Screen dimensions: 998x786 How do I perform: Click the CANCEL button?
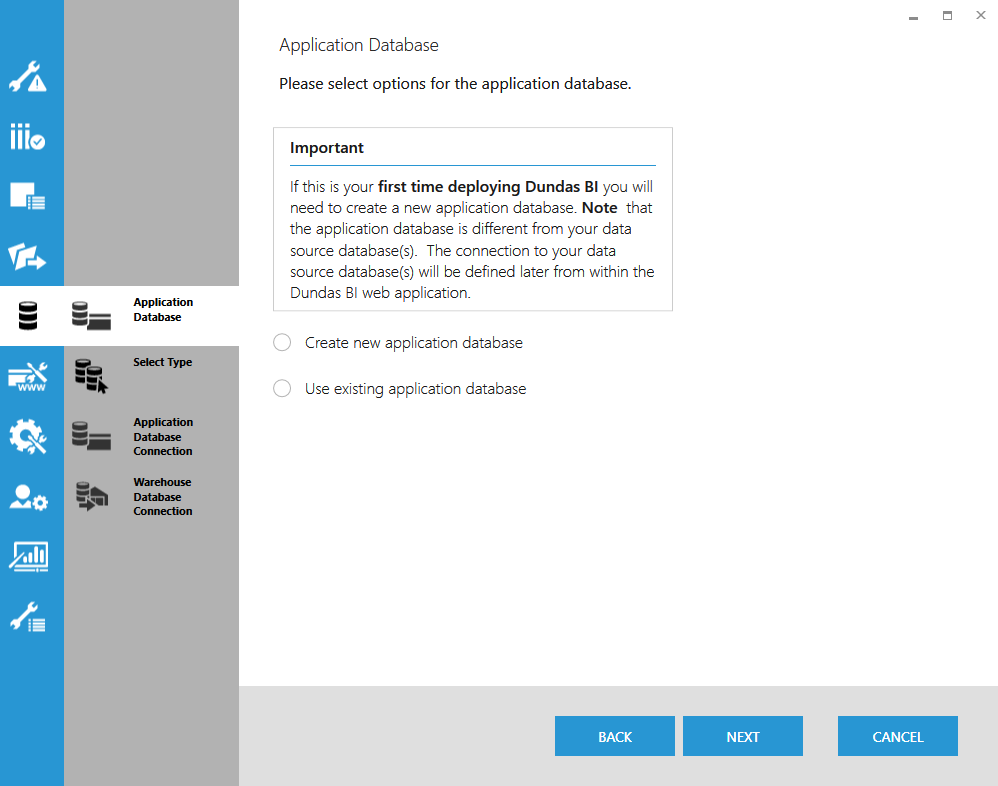click(x=897, y=736)
